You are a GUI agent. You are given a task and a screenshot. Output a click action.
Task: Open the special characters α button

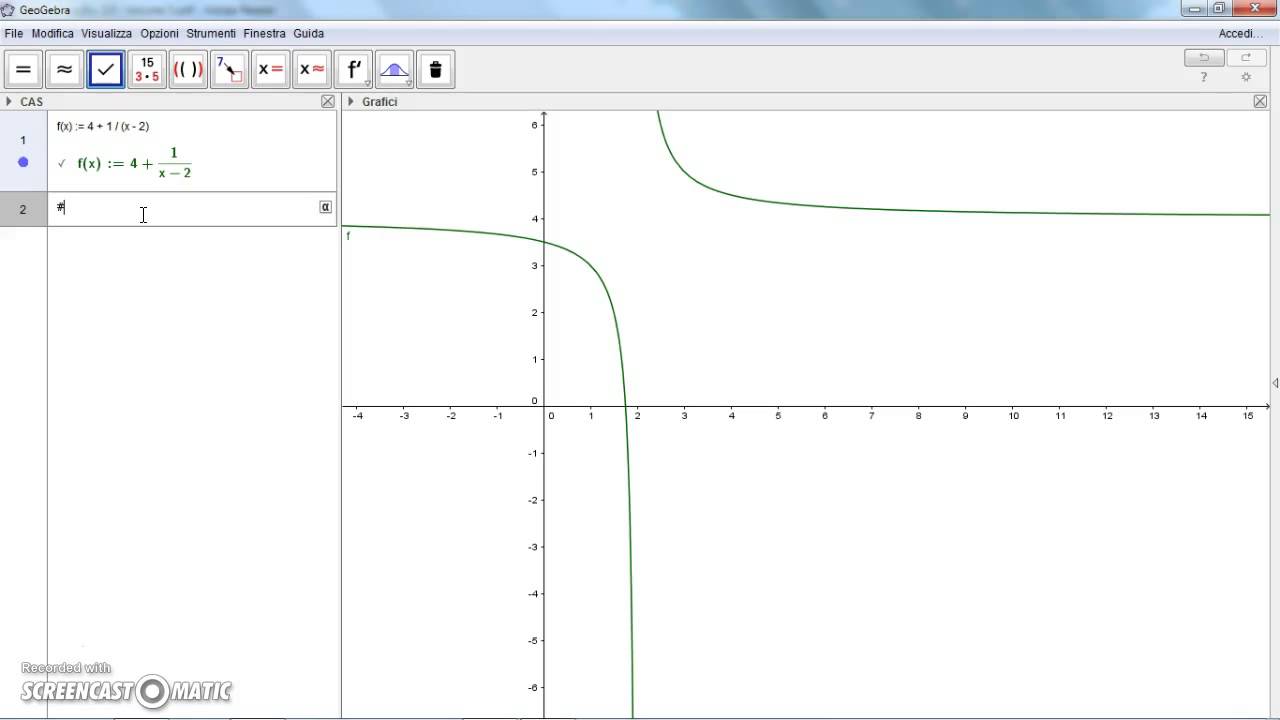(x=326, y=207)
